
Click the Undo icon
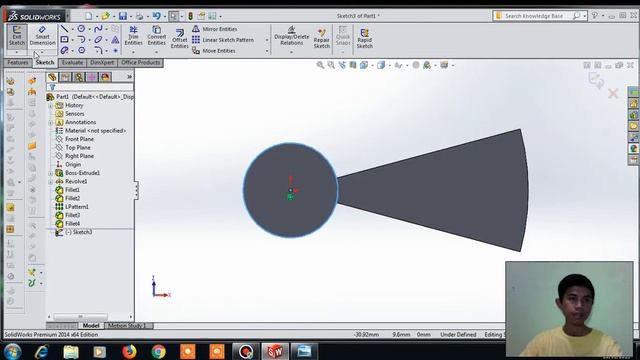[156, 16]
